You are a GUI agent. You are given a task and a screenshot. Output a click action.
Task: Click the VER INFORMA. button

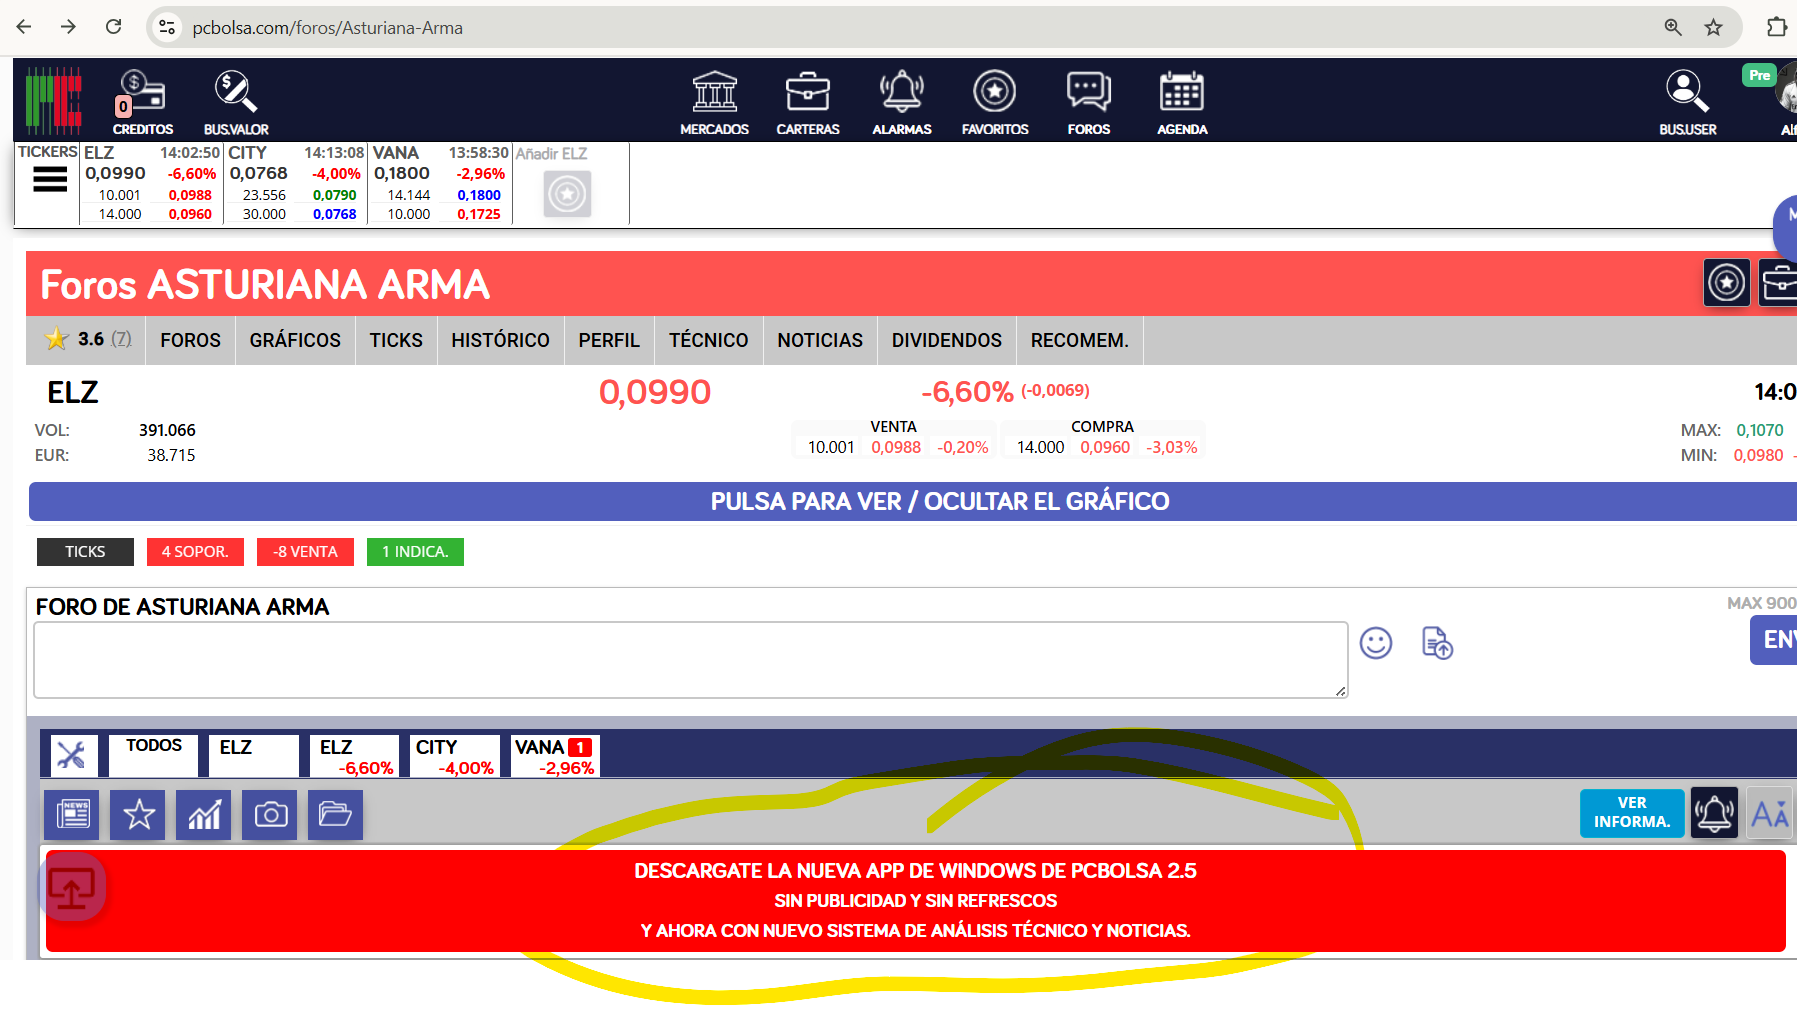pos(1631,813)
